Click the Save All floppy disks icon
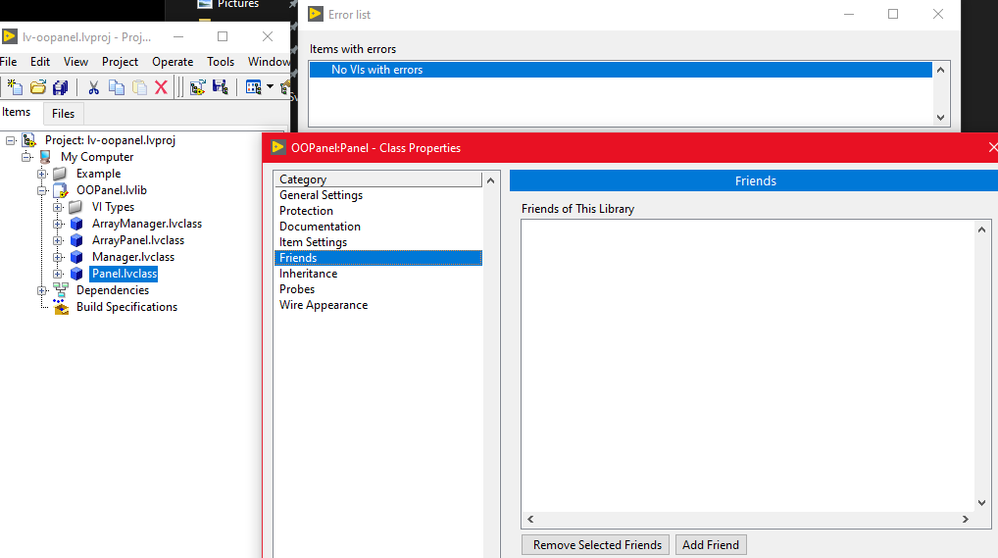 60,87
